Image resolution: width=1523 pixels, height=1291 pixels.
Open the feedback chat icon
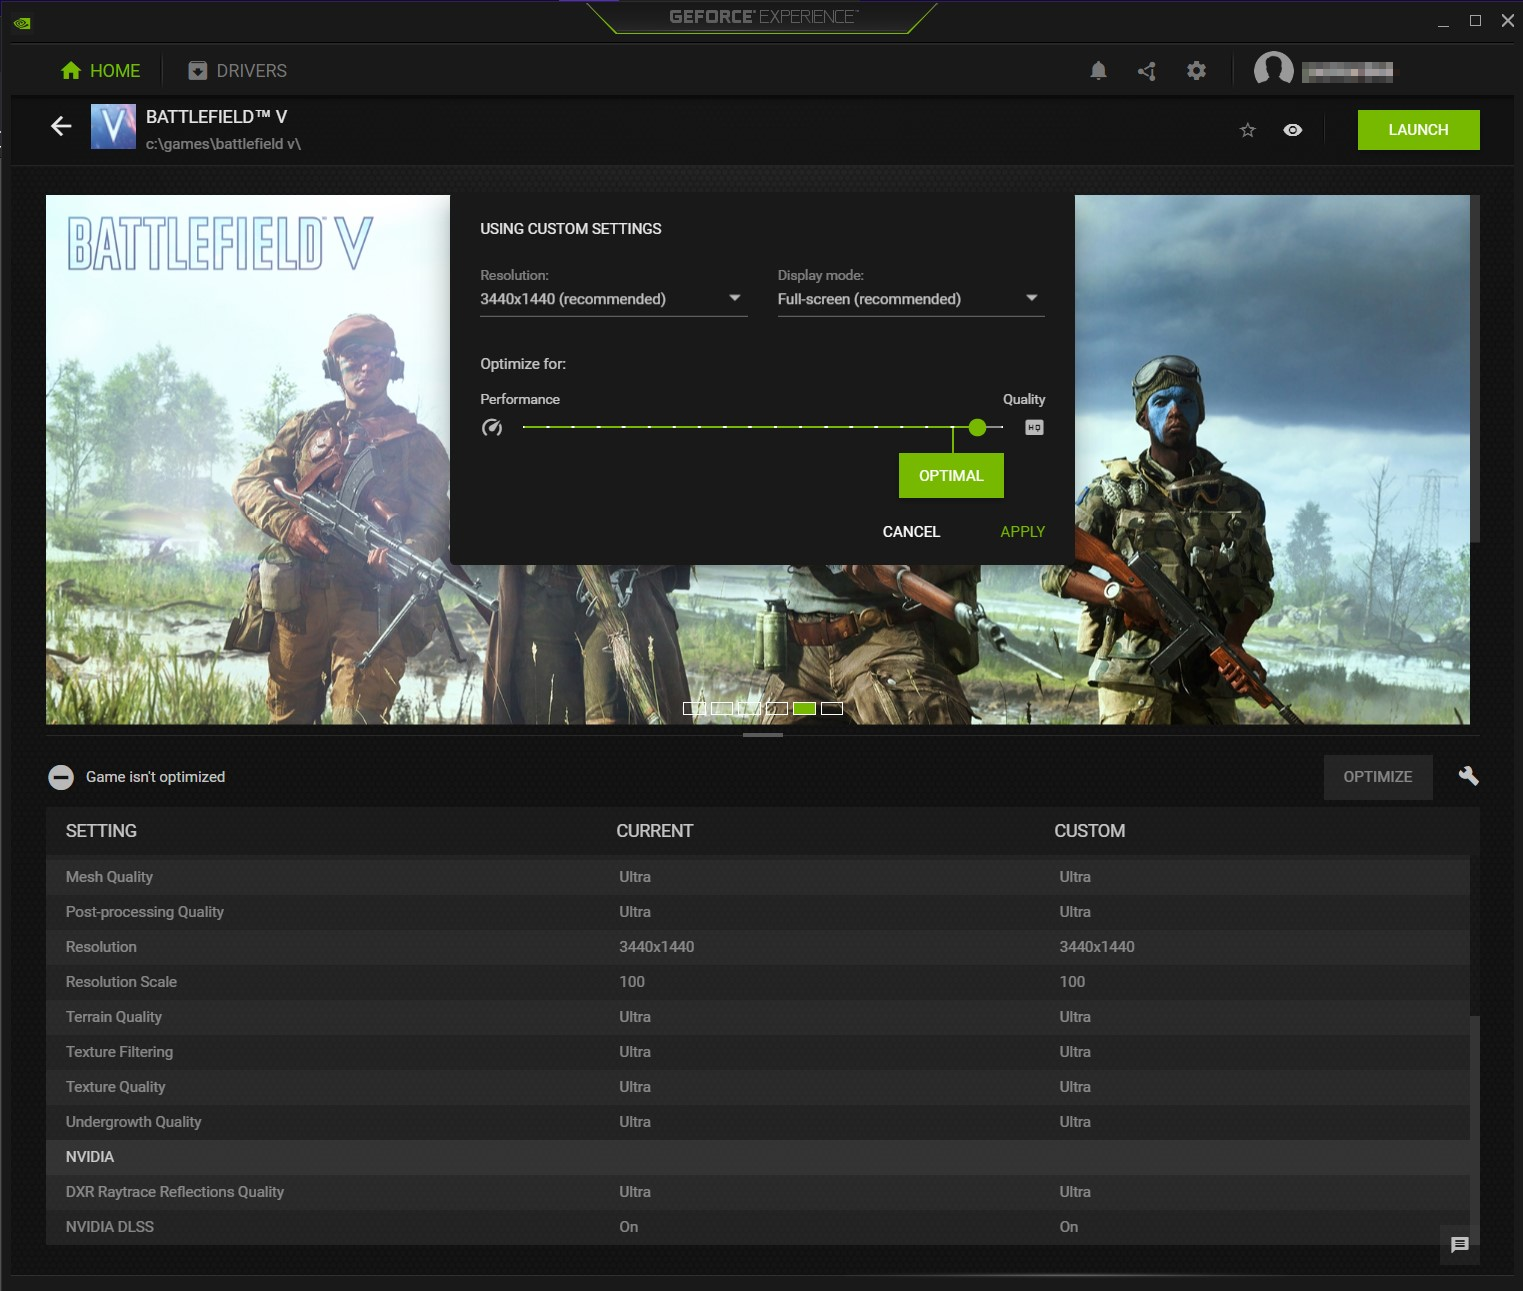pyautogui.click(x=1460, y=1245)
